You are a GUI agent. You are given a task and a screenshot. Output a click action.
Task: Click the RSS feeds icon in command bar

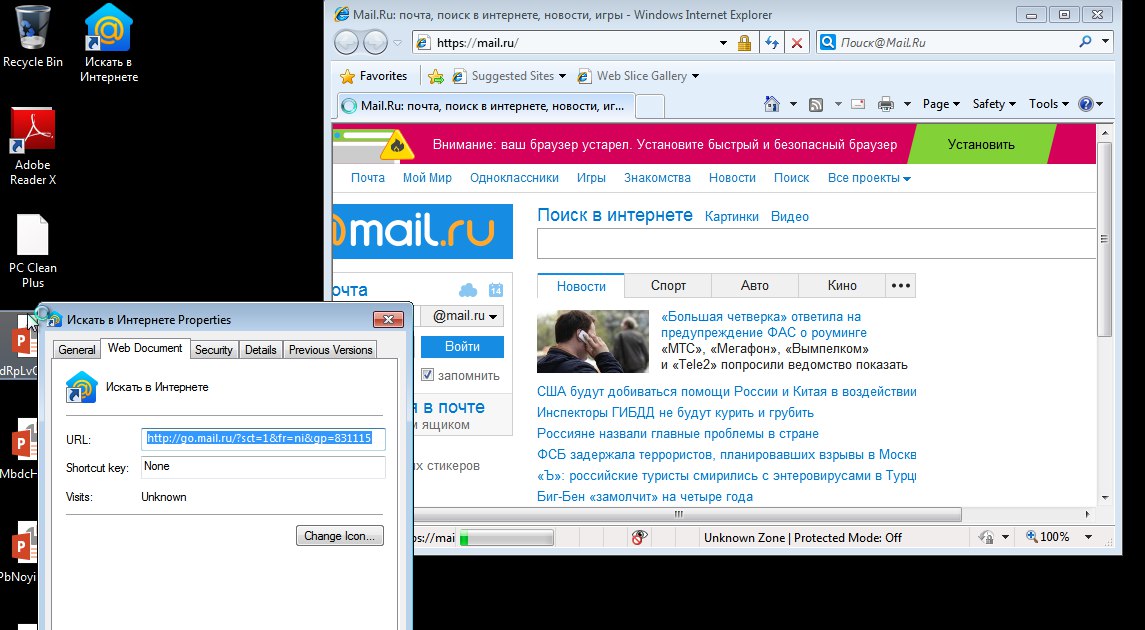816,104
